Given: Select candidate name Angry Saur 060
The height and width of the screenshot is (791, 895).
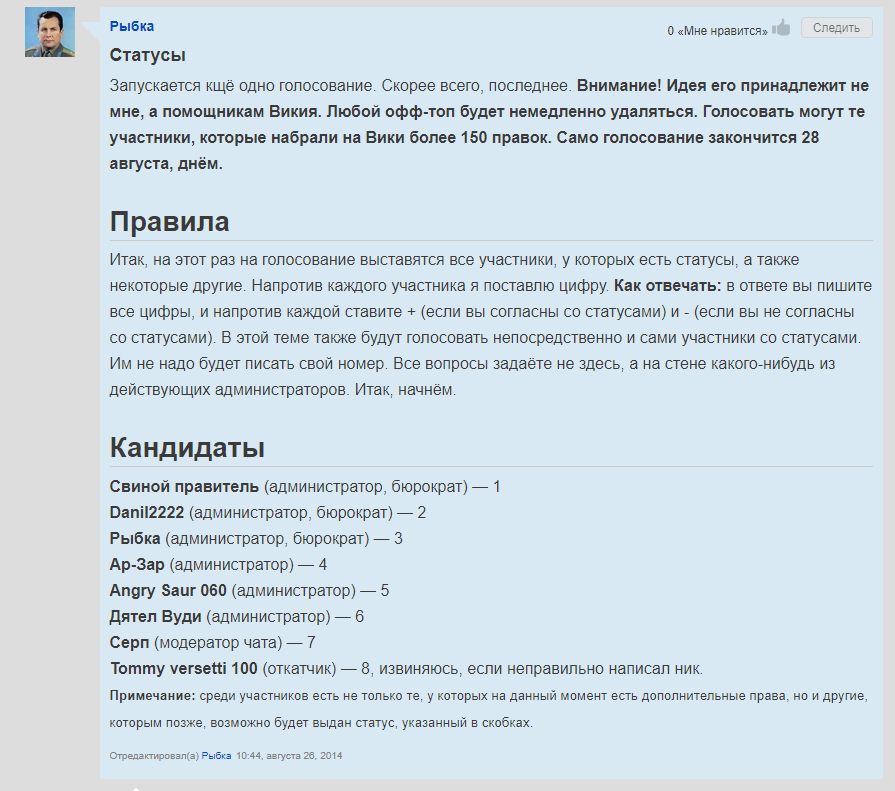Looking at the screenshot, I should click(168, 591).
